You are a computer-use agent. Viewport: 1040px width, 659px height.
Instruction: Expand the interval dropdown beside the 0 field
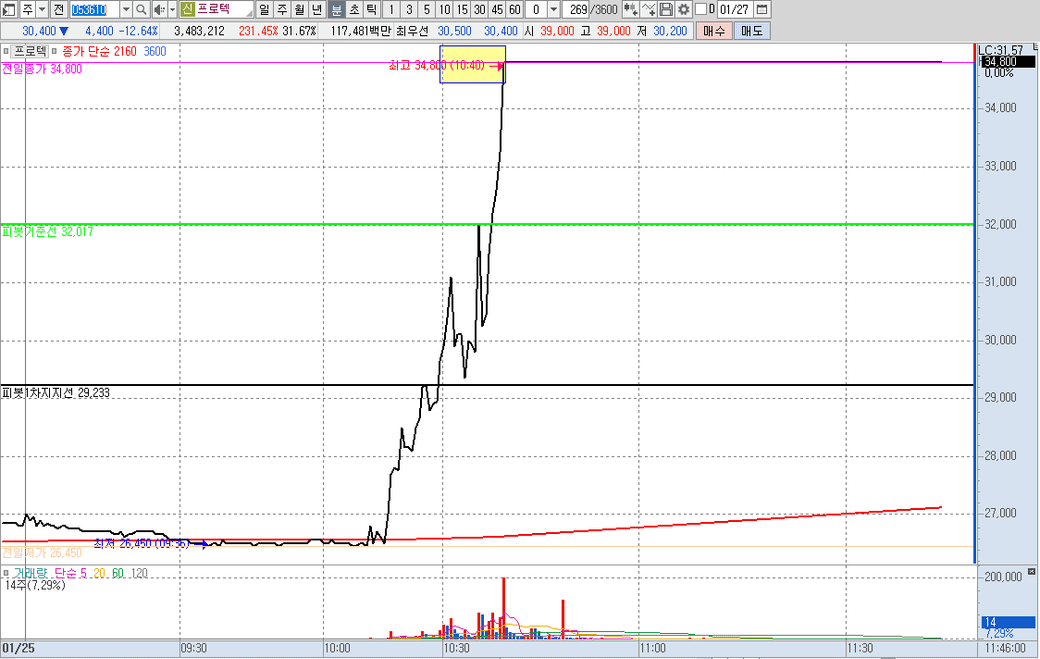(554, 9)
